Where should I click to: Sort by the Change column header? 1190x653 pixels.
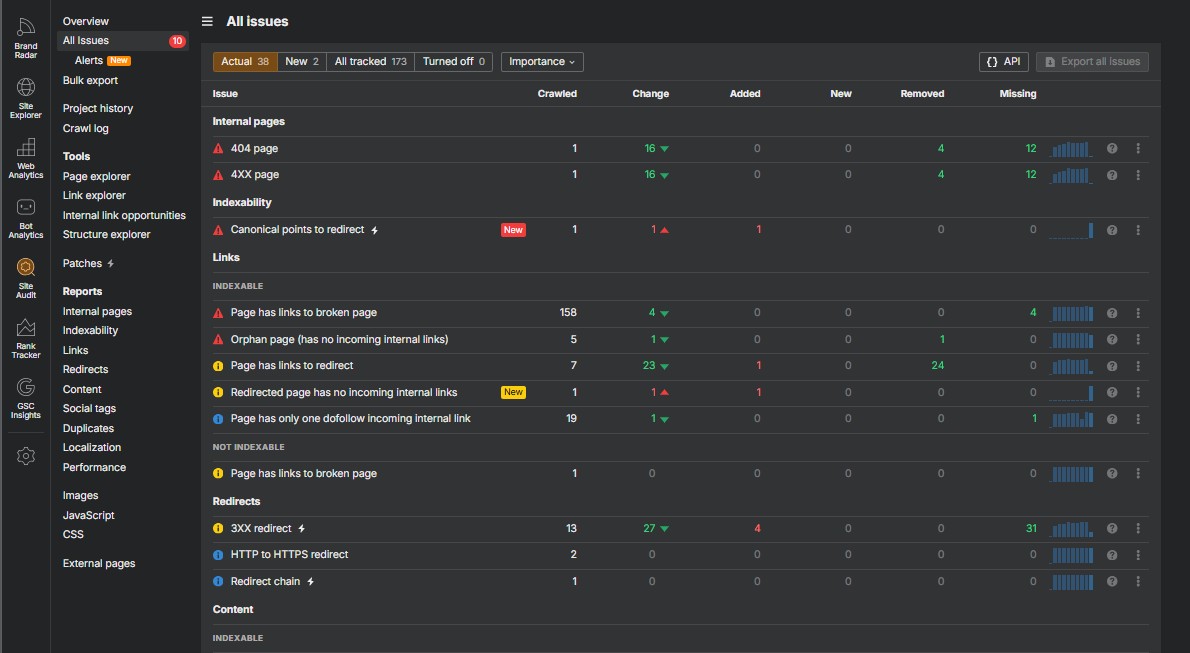650,94
